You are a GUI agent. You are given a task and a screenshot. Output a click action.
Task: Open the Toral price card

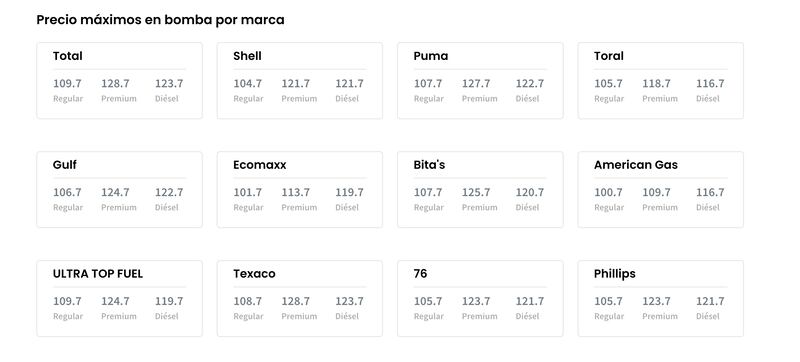click(x=660, y=81)
